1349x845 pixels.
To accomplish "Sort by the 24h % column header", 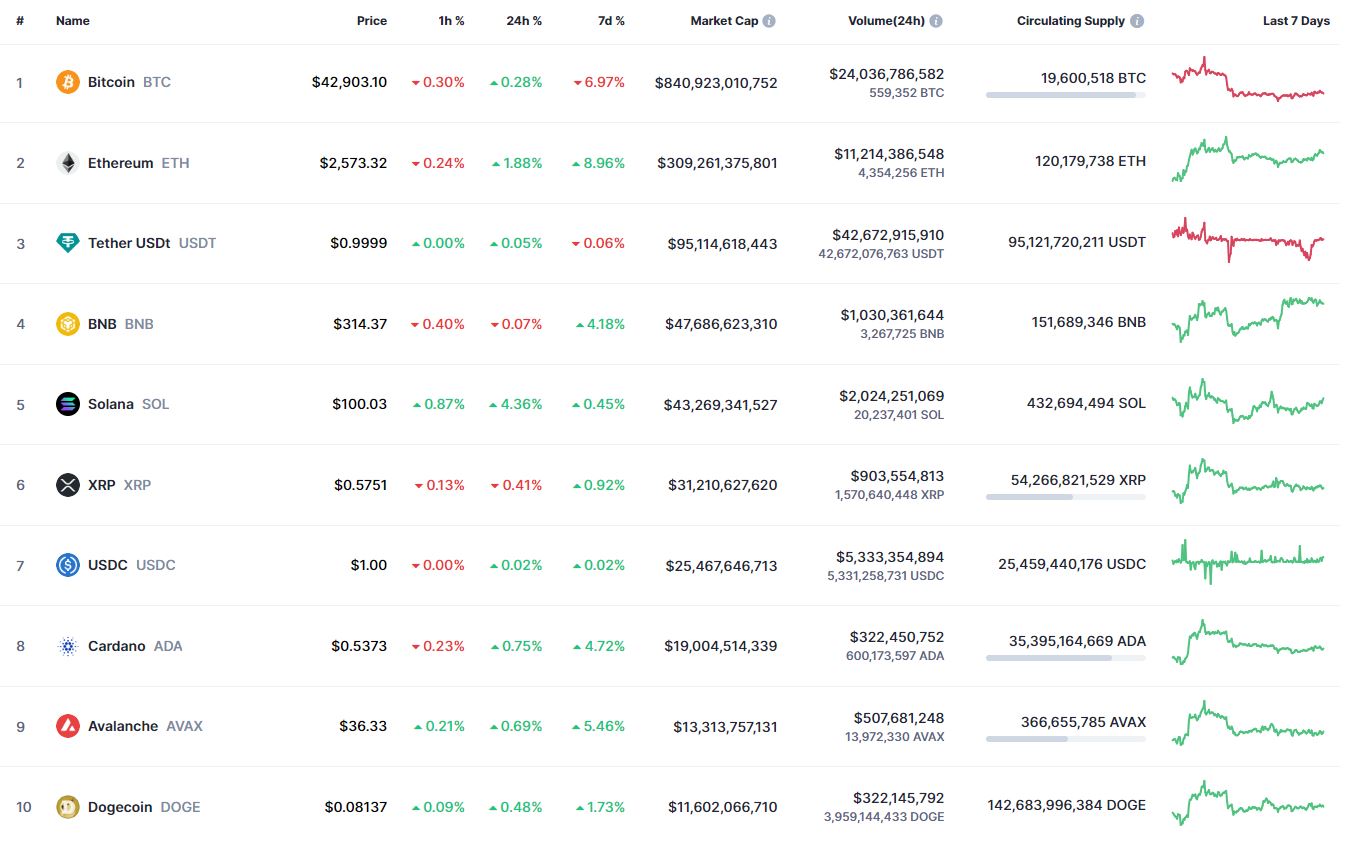I will 524,21.
